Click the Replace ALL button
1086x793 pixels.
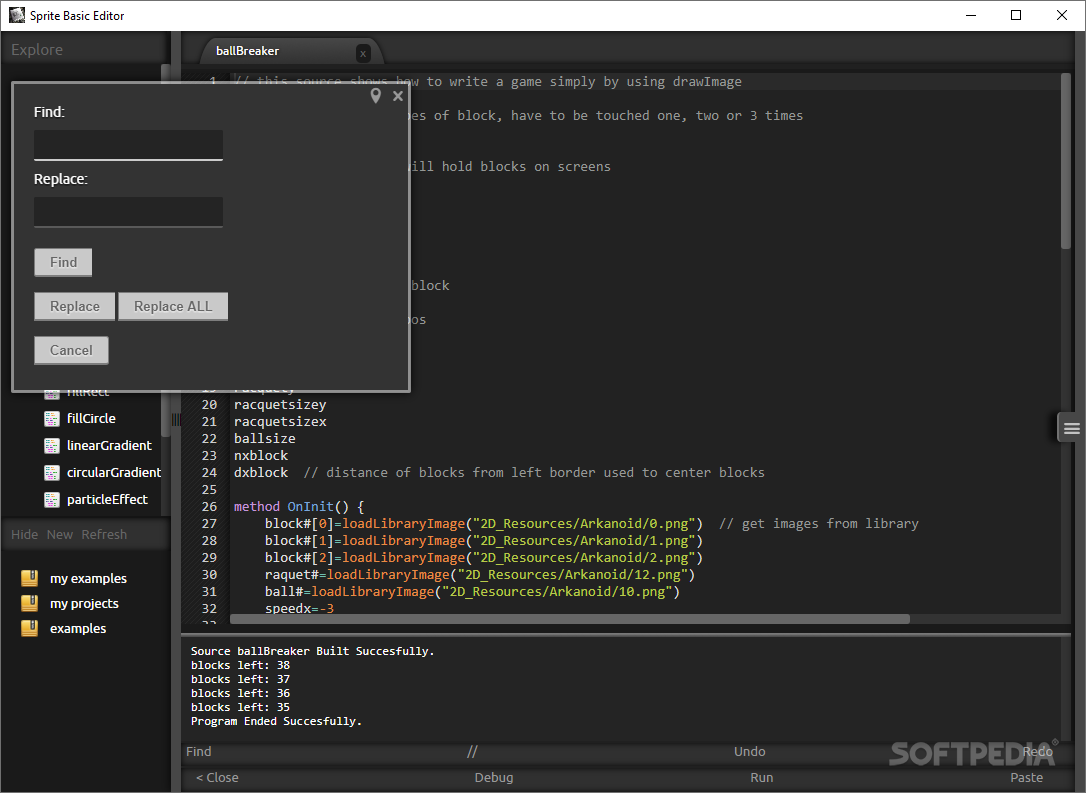point(173,306)
